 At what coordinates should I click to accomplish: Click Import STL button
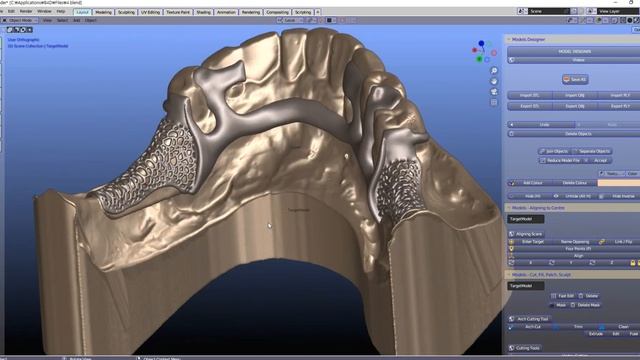(529, 95)
